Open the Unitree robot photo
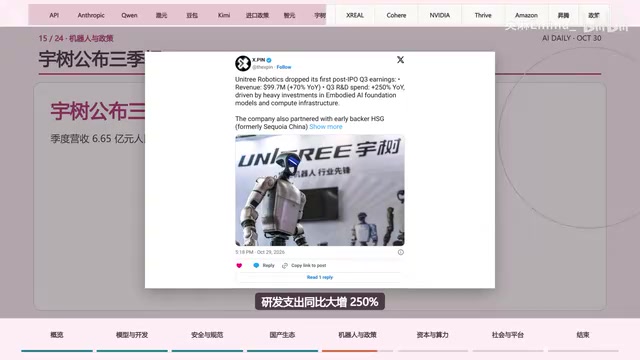 point(320,190)
